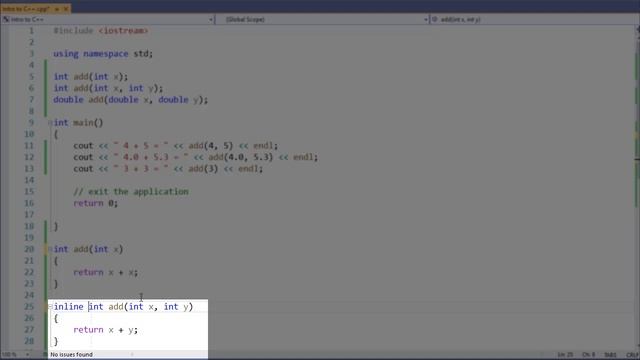Open the 100 % zoom level dropdown
The width and height of the screenshot is (640, 360).
point(16,355)
